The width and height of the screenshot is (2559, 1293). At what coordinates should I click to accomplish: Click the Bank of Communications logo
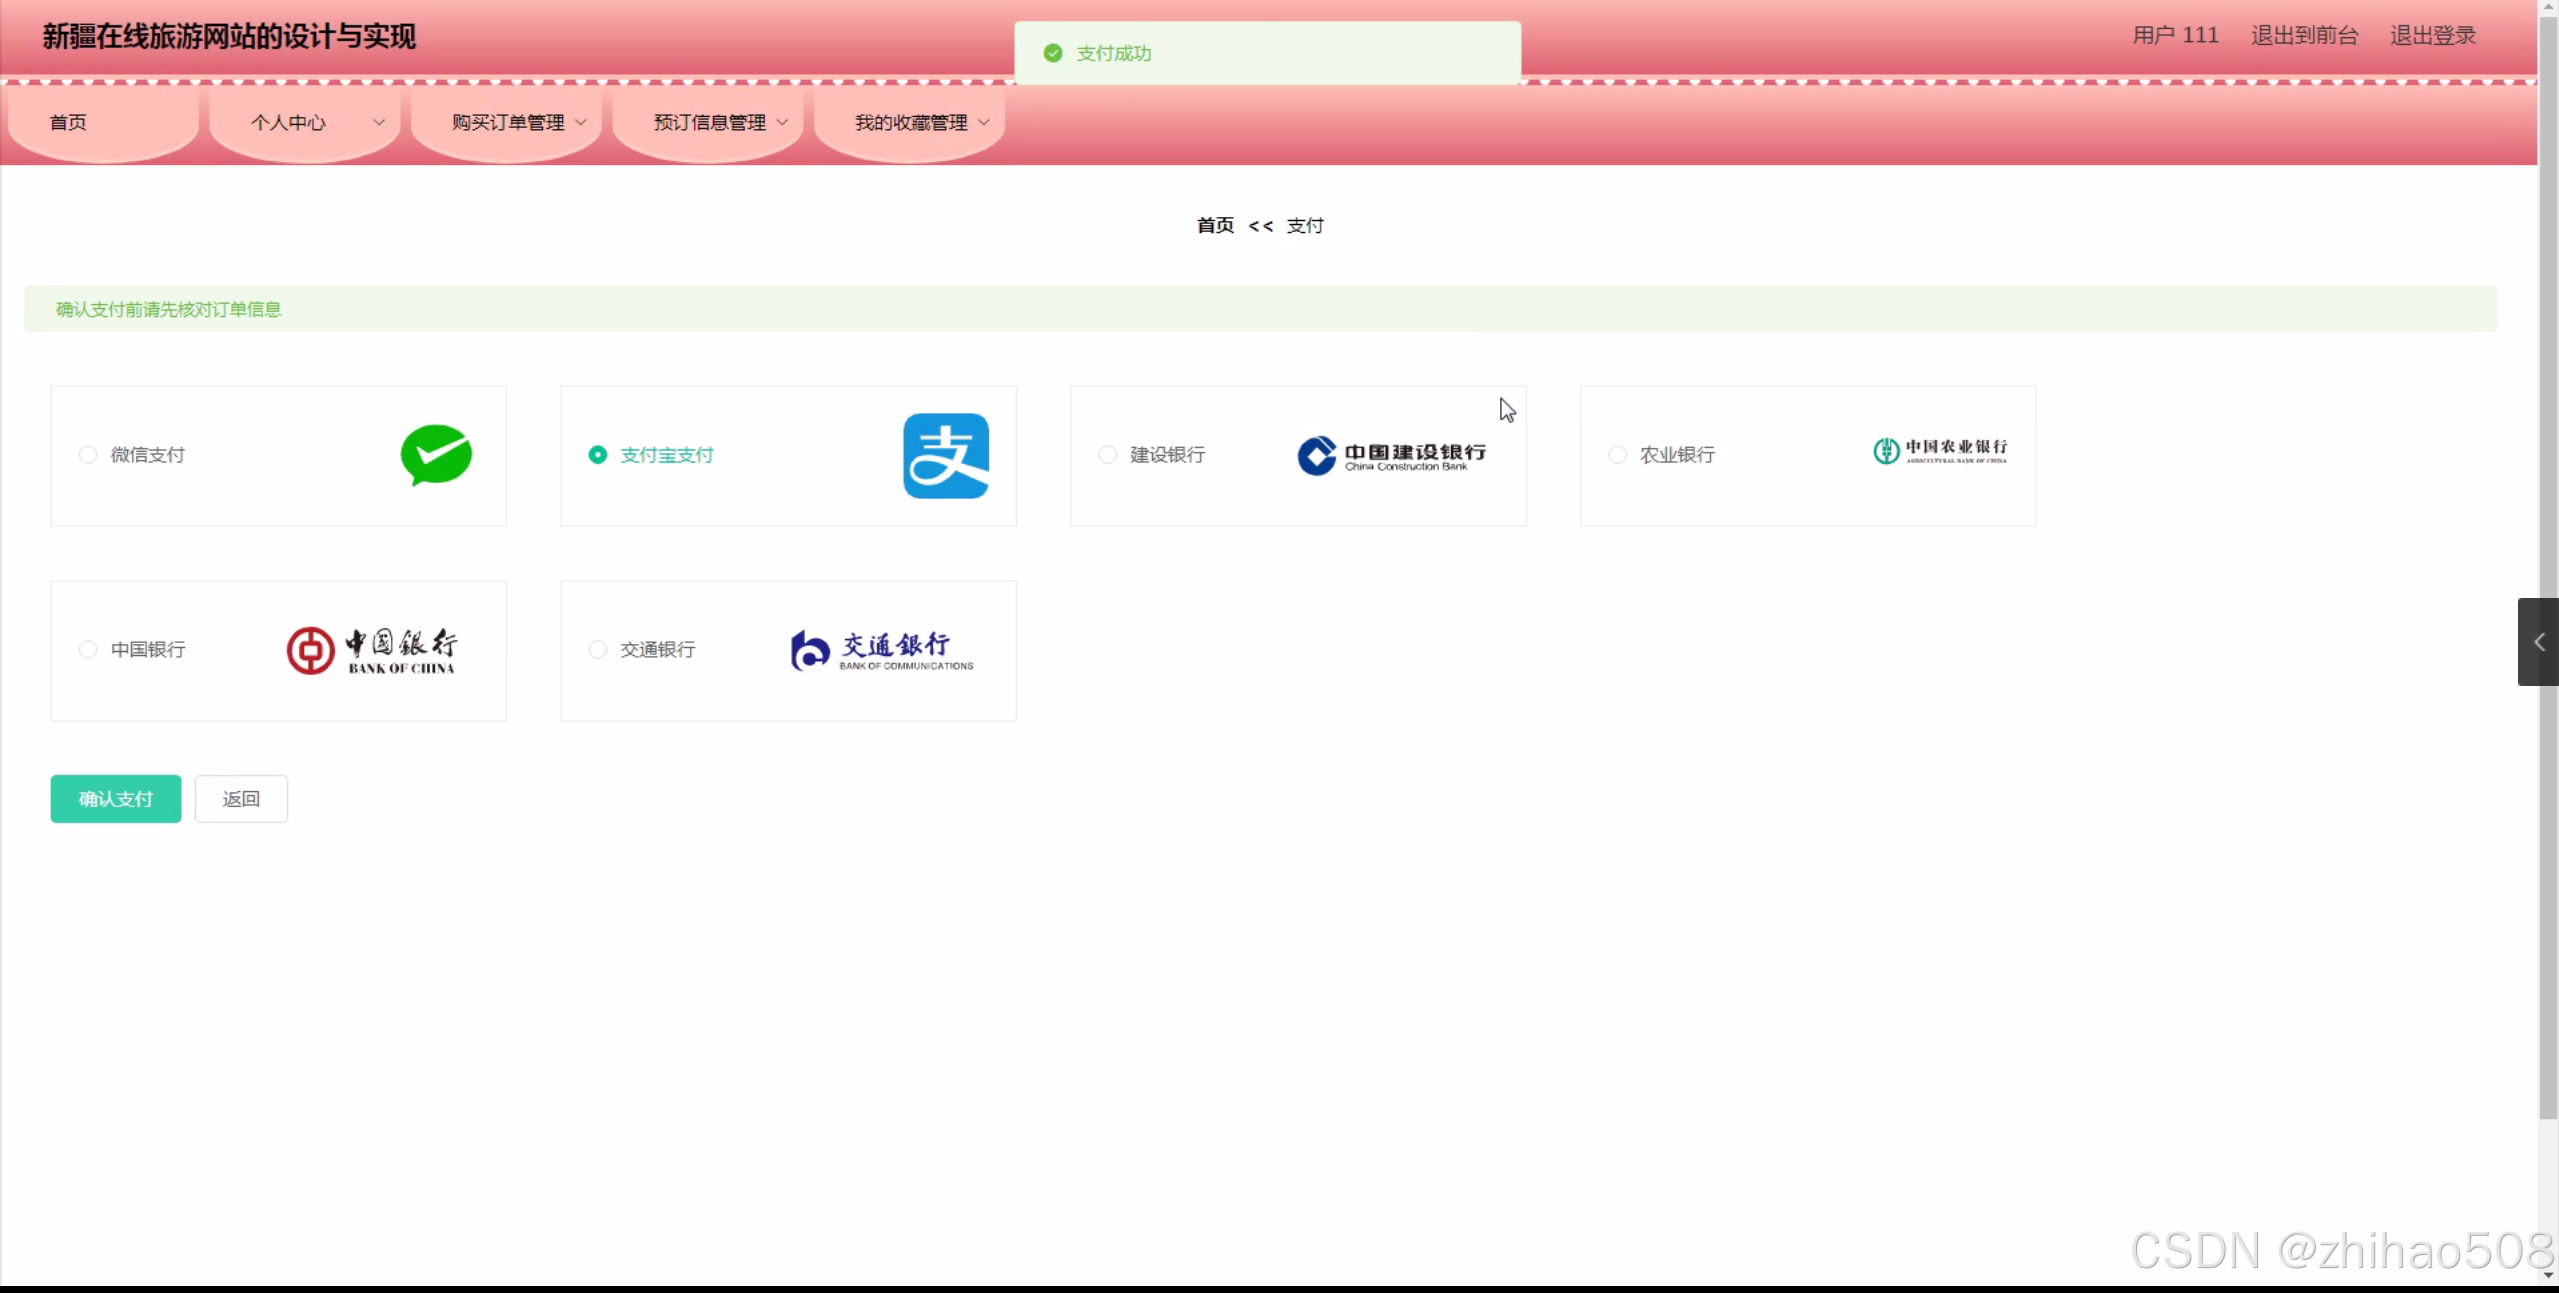click(881, 650)
